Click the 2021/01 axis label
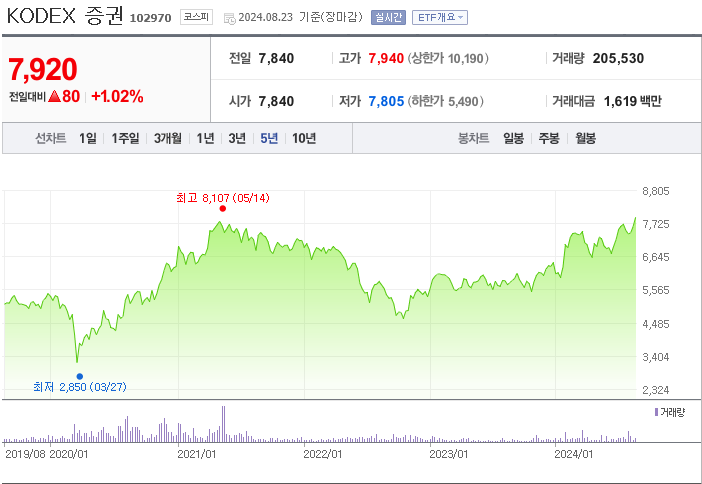 197,454
